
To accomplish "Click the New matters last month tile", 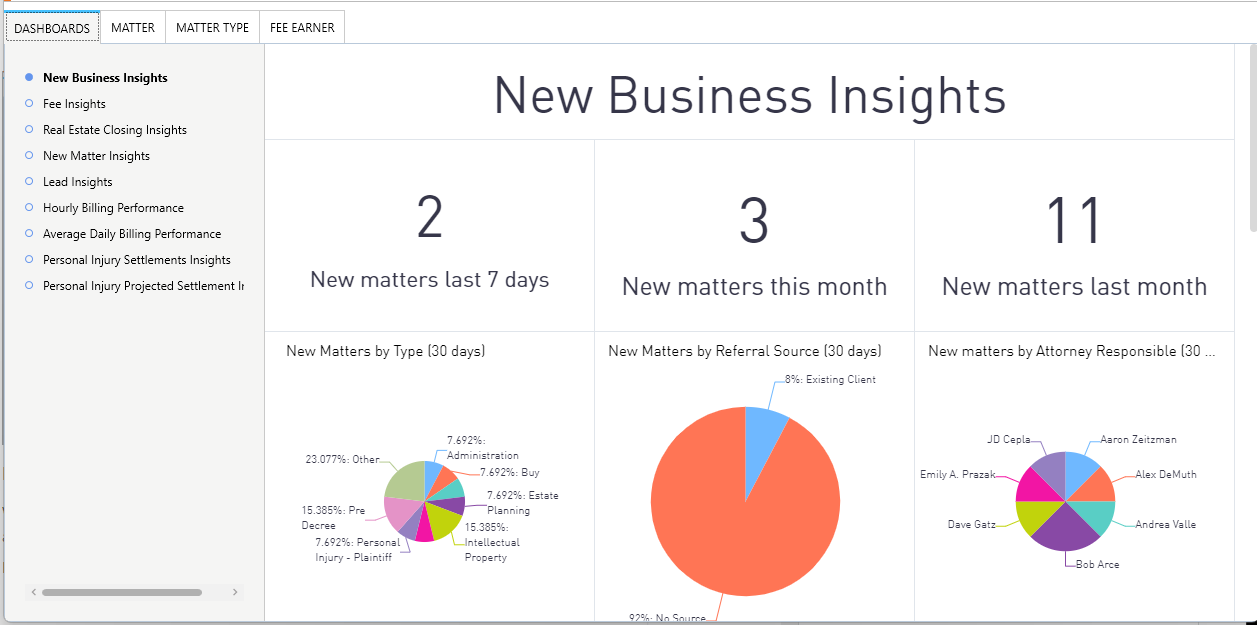I will point(1074,236).
